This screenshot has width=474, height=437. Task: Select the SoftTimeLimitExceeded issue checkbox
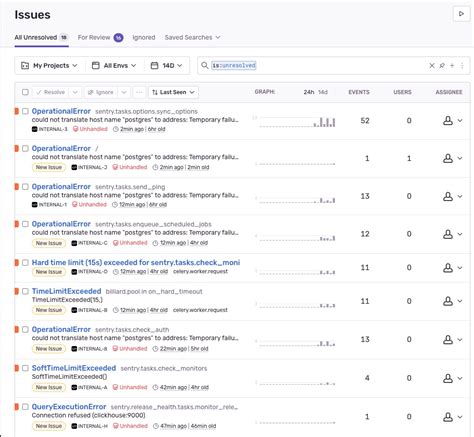(x=25, y=368)
